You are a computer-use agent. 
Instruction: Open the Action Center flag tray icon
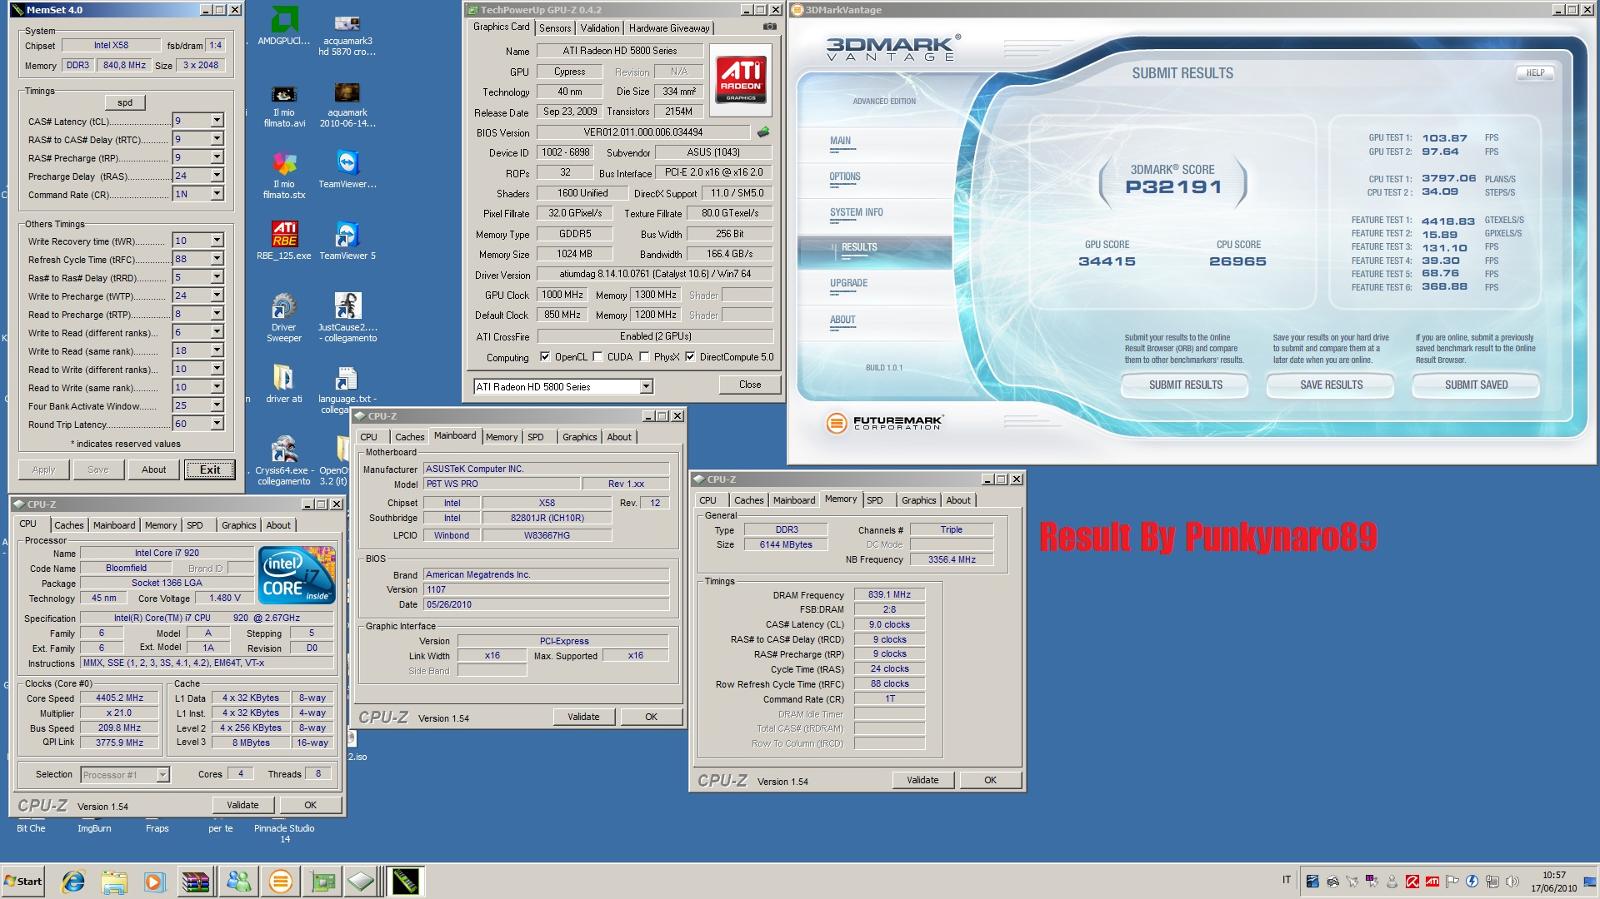[1452, 881]
